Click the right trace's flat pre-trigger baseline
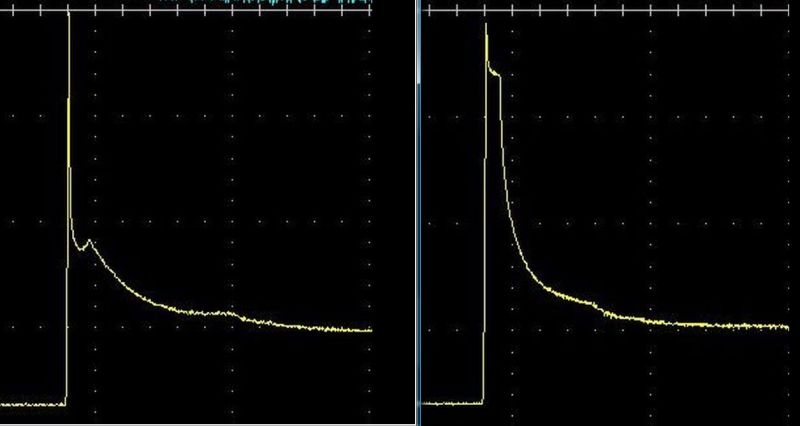 pos(452,404)
